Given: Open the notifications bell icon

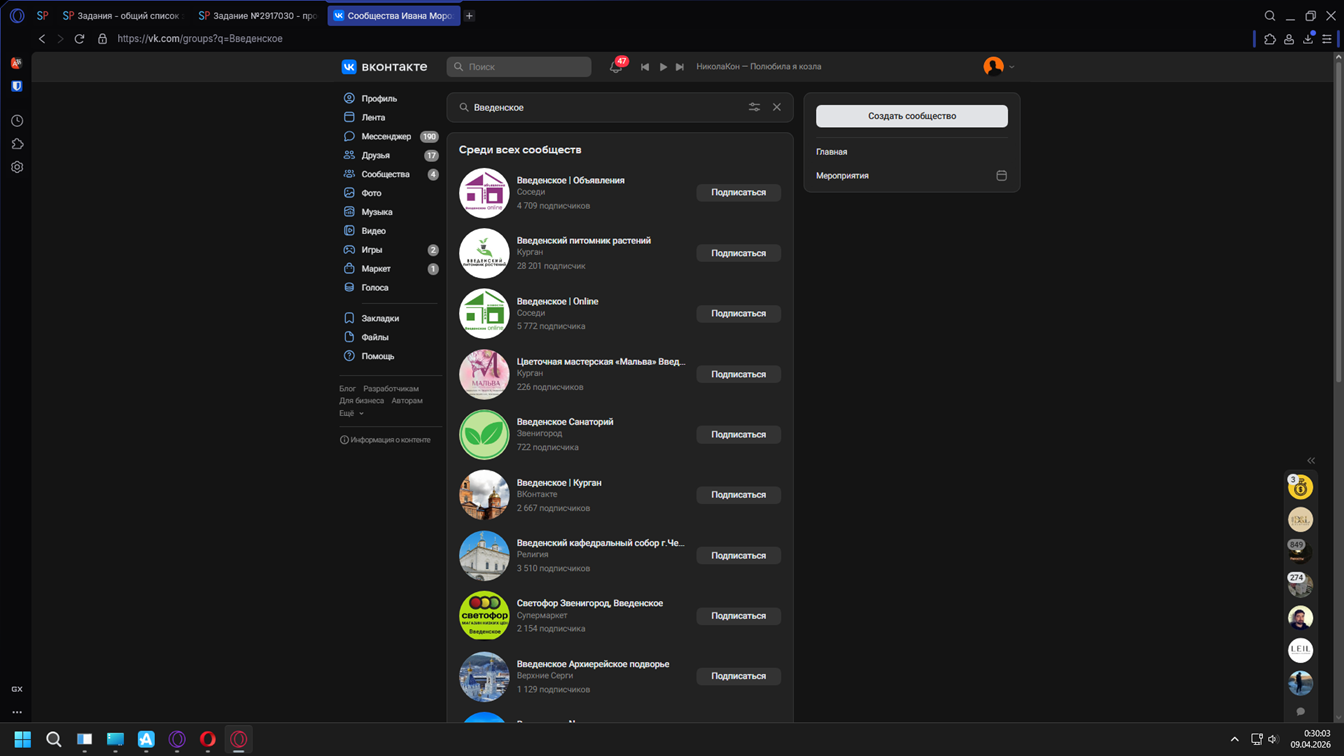Looking at the screenshot, I should (616, 67).
